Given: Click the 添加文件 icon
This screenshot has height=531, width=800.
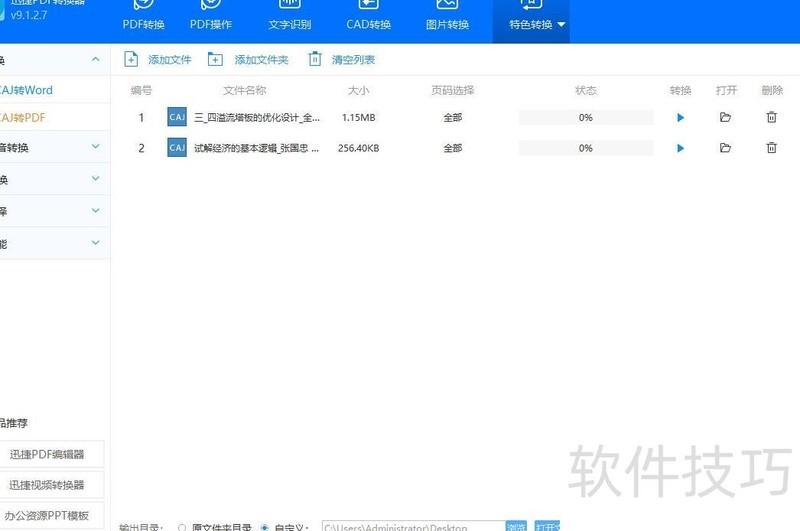Looking at the screenshot, I should point(131,60).
